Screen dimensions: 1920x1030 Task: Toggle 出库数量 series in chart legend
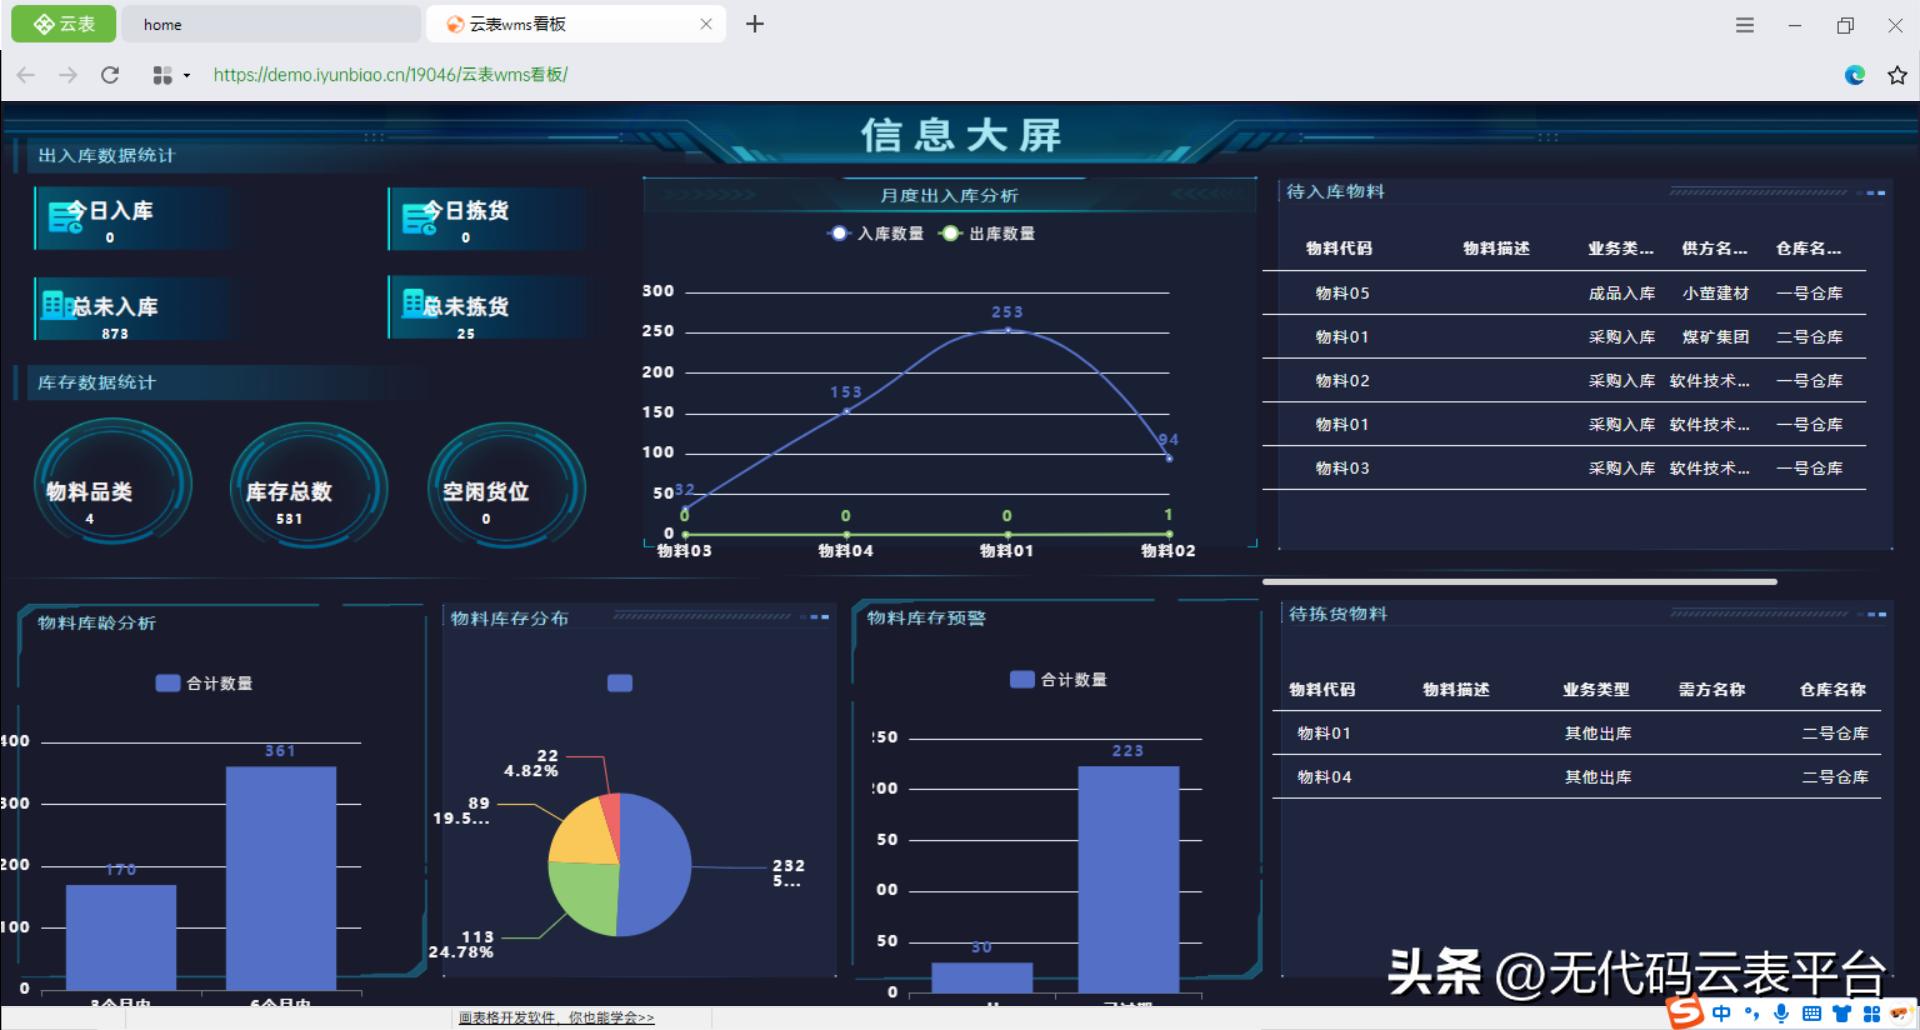[987, 234]
